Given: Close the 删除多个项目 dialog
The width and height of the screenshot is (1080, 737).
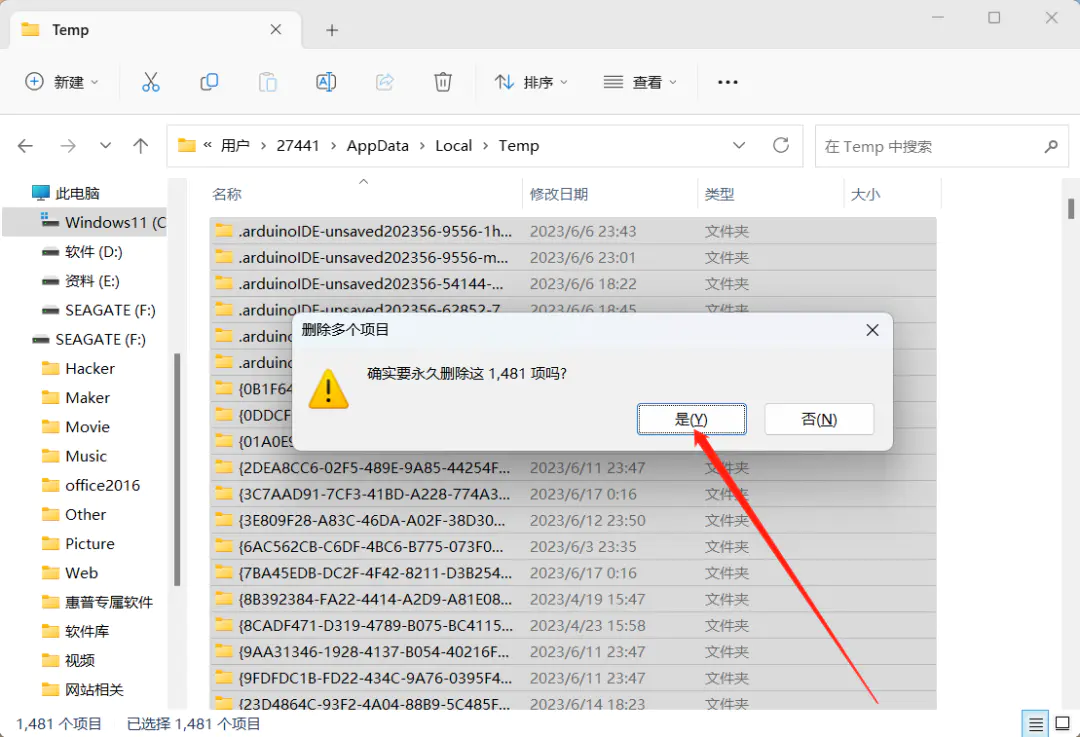Looking at the screenshot, I should [x=872, y=330].
